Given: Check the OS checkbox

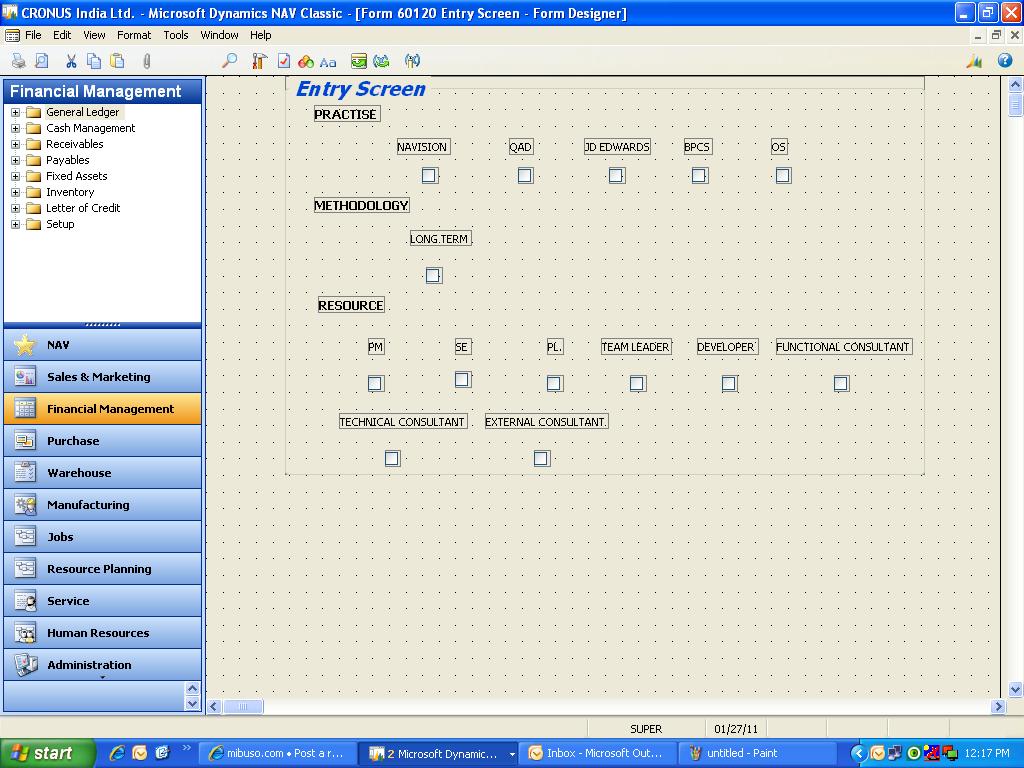Looking at the screenshot, I should (x=783, y=175).
